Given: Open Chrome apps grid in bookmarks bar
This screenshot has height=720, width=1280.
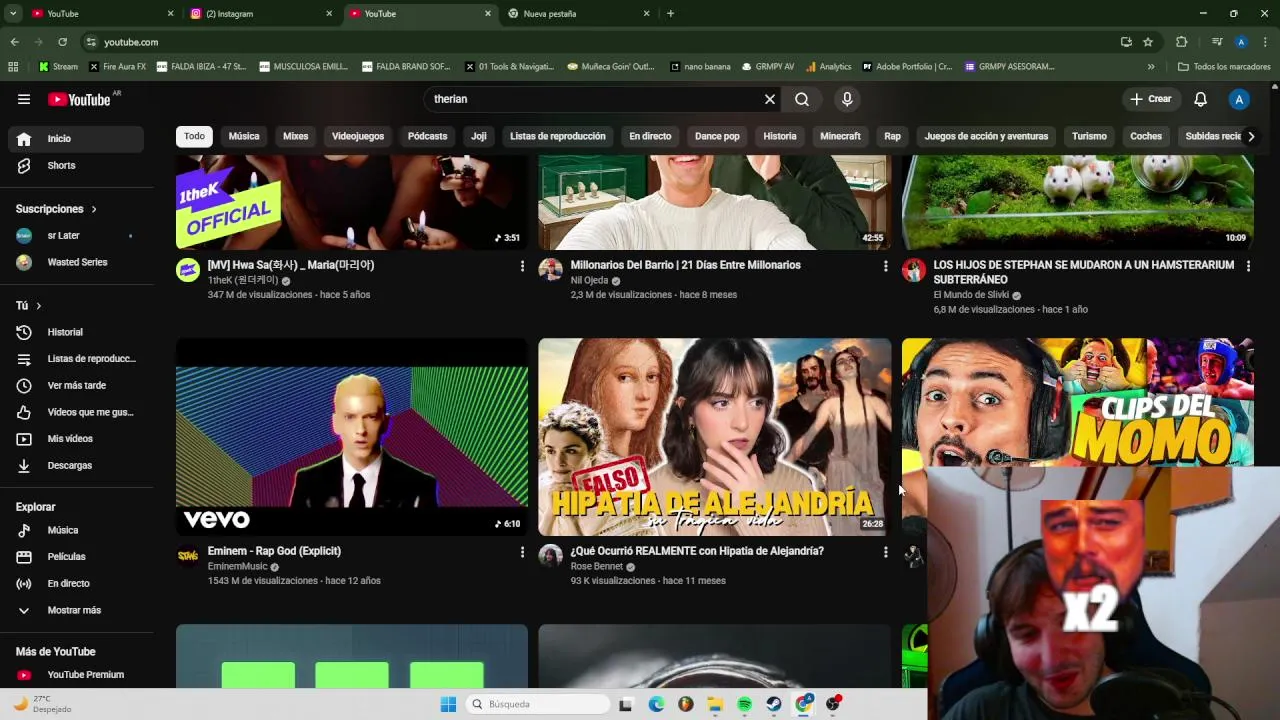Looking at the screenshot, I should click(13, 67).
